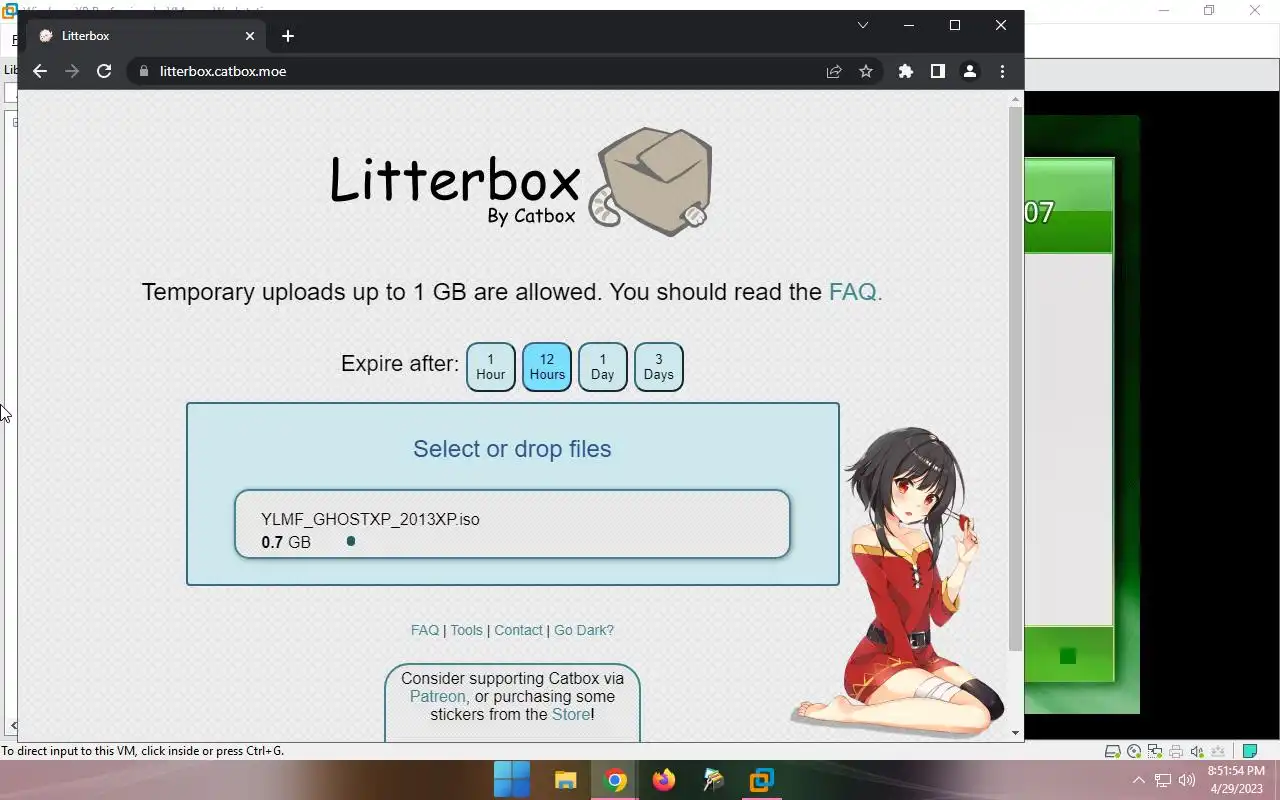Screen dimensions: 1280x800
Task: Click the YLMF_GHOSTXP_2013XP.iso upload entry
Action: [x=512, y=524]
